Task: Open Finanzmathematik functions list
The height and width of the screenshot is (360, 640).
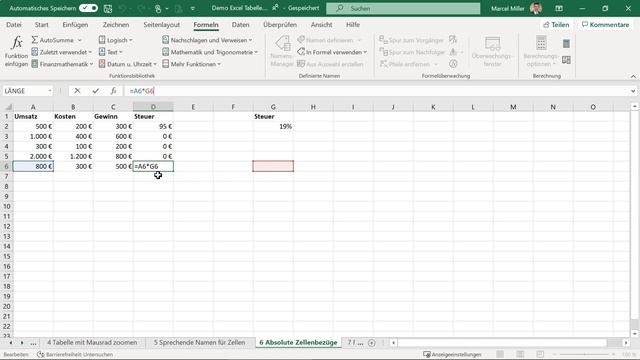Action: 62,64
